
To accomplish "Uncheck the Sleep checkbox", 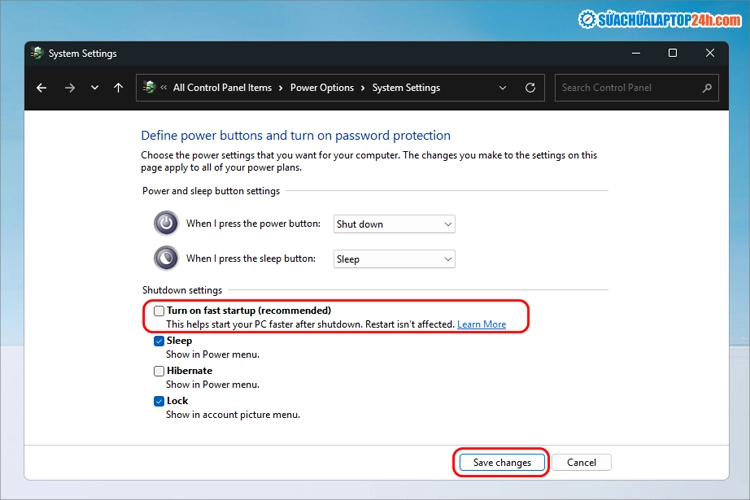I will coord(159,341).
